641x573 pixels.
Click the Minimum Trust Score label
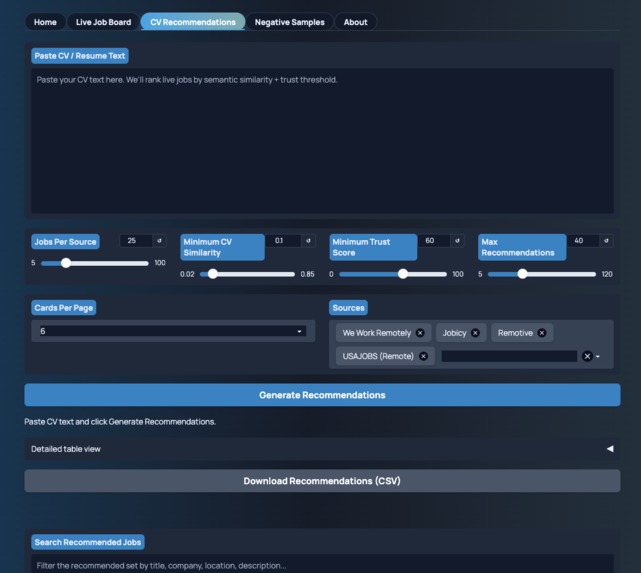[x=373, y=247]
